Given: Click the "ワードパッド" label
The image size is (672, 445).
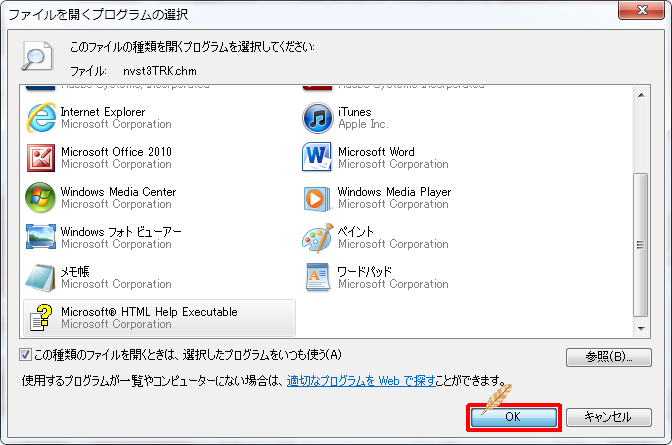Looking at the screenshot, I should (365, 272).
